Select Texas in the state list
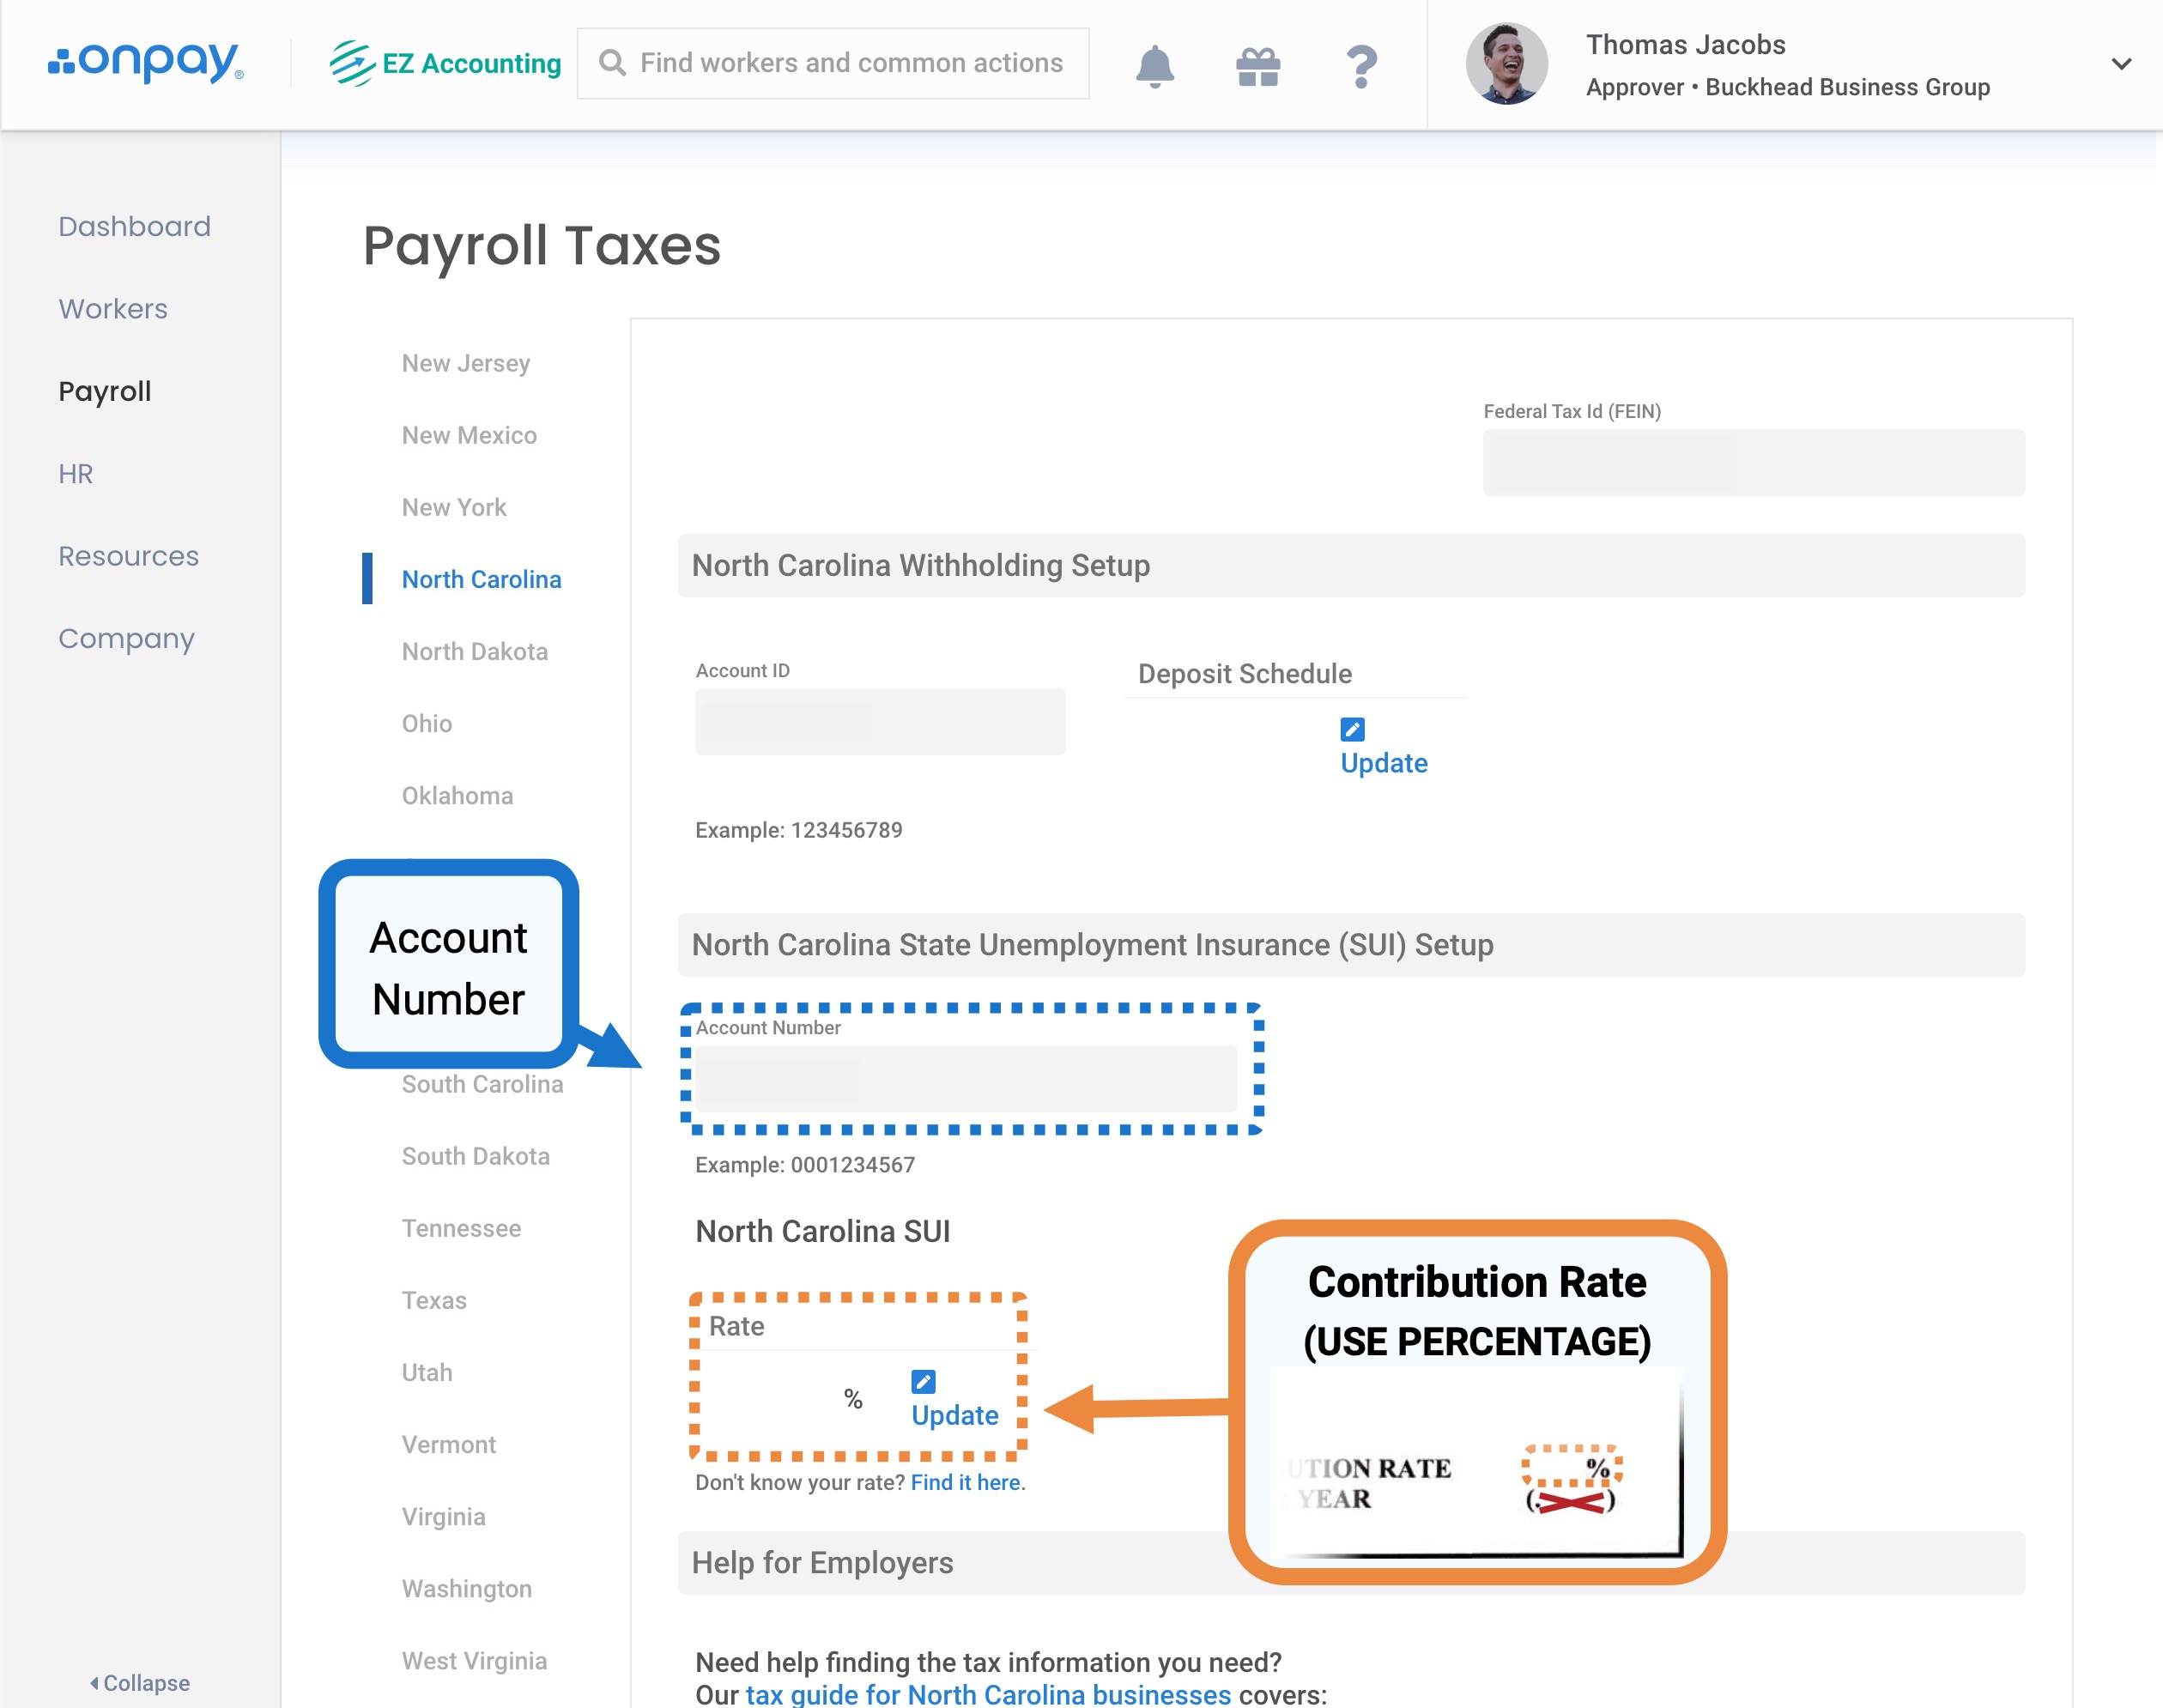Image resolution: width=2163 pixels, height=1708 pixels. (434, 1300)
